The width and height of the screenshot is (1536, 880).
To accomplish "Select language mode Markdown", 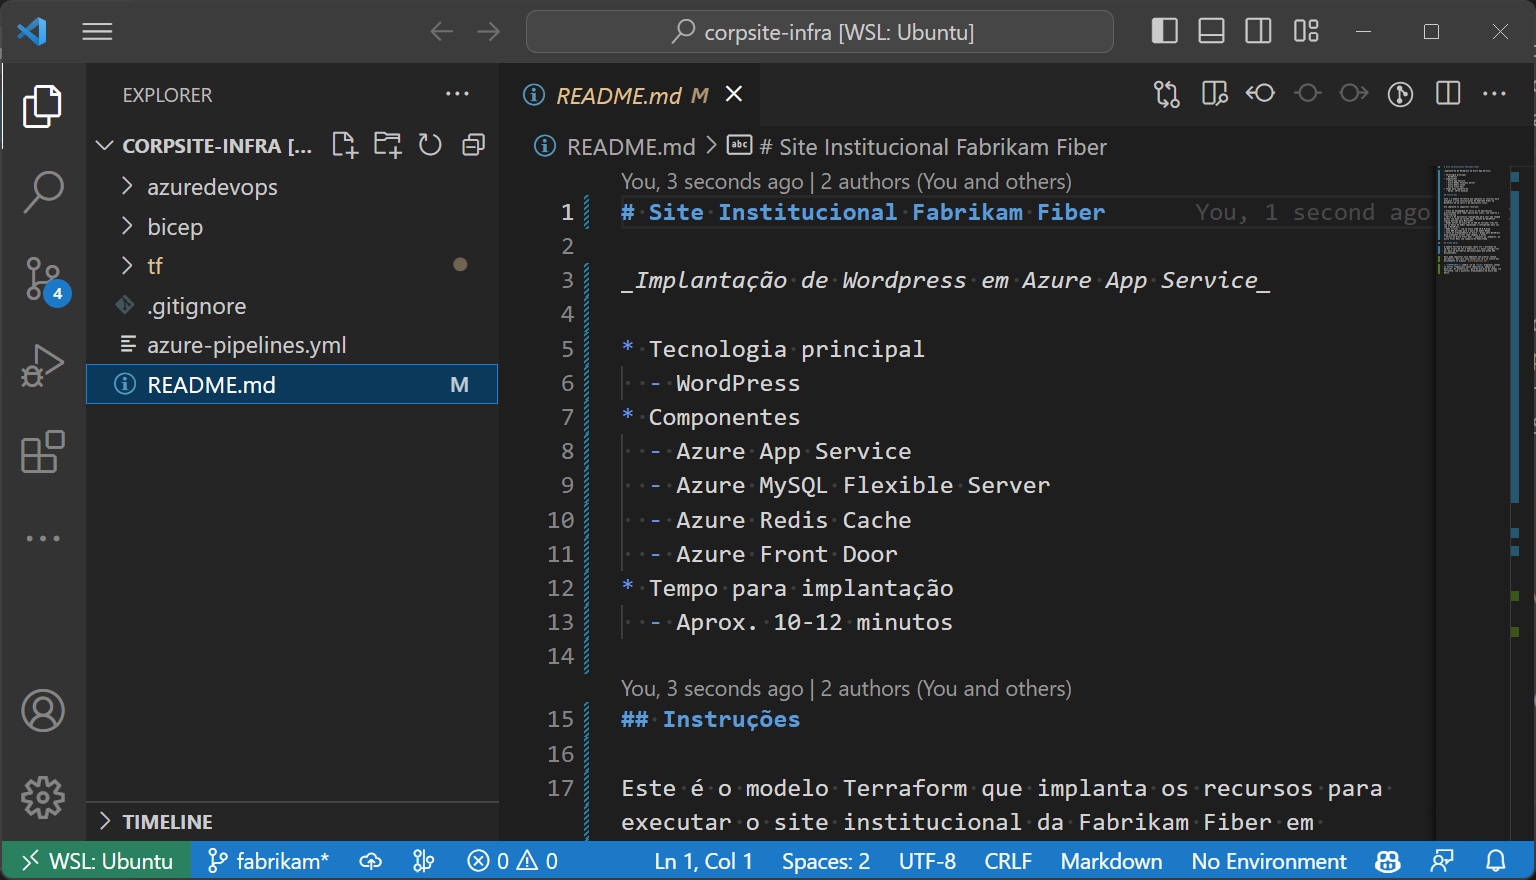I will click(x=1111, y=861).
